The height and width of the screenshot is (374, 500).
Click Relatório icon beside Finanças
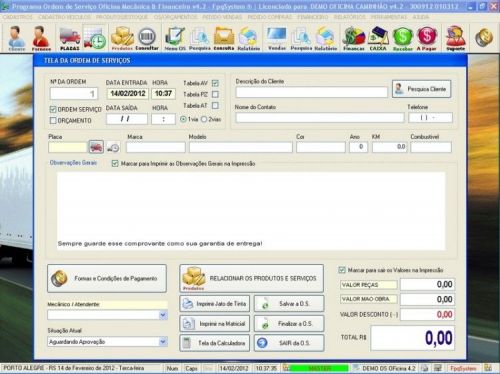(326, 39)
